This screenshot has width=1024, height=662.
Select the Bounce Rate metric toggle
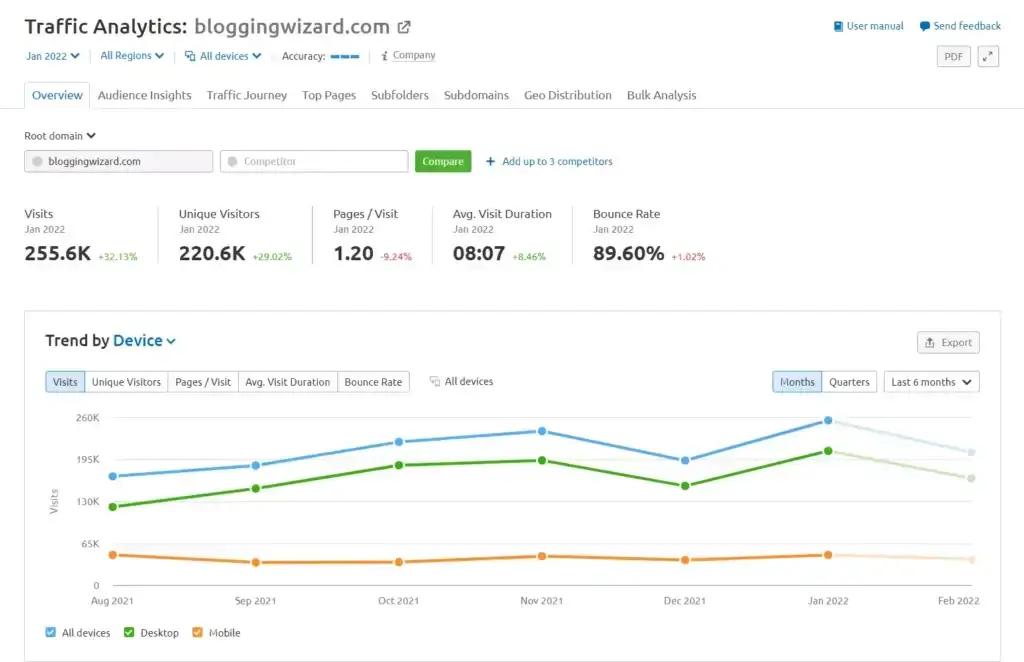(x=373, y=381)
